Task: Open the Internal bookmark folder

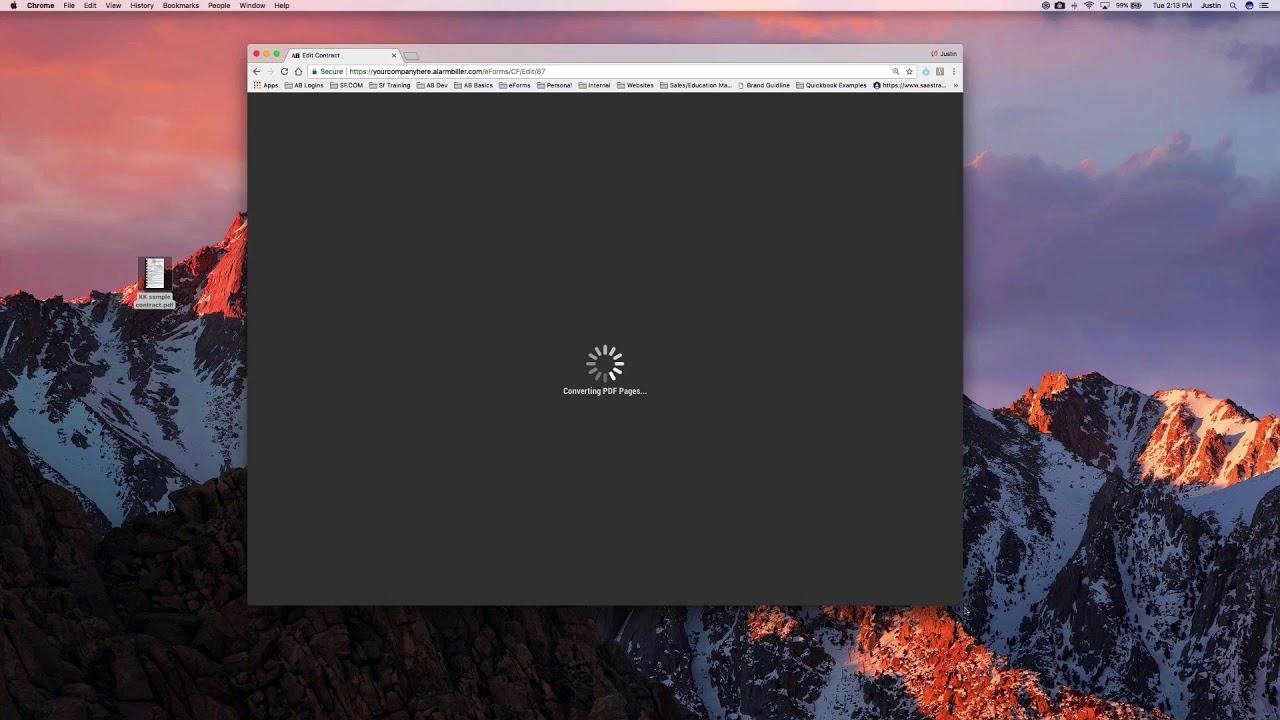Action: click(x=594, y=85)
